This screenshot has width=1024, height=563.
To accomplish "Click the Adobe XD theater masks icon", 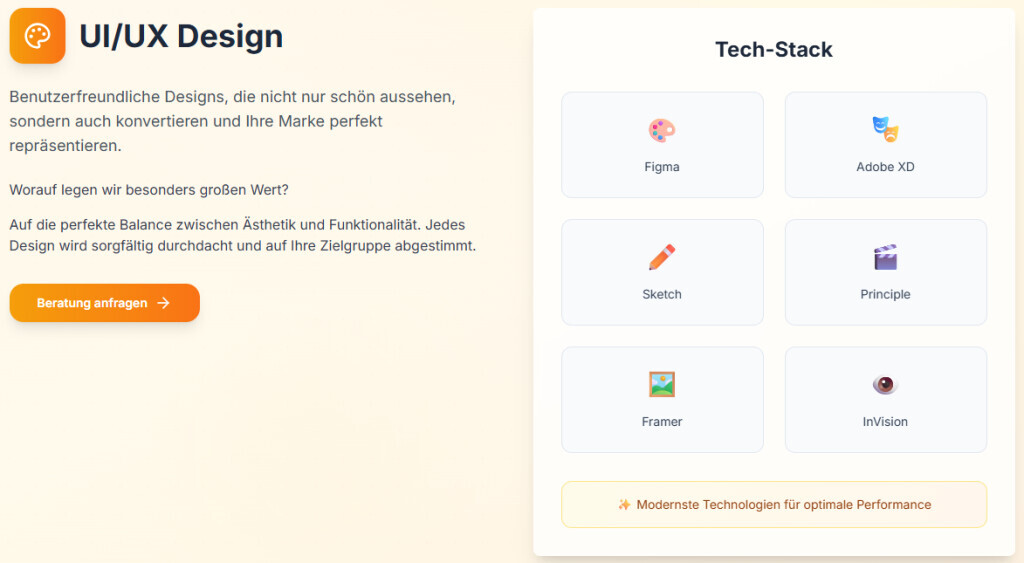I will pos(885,129).
